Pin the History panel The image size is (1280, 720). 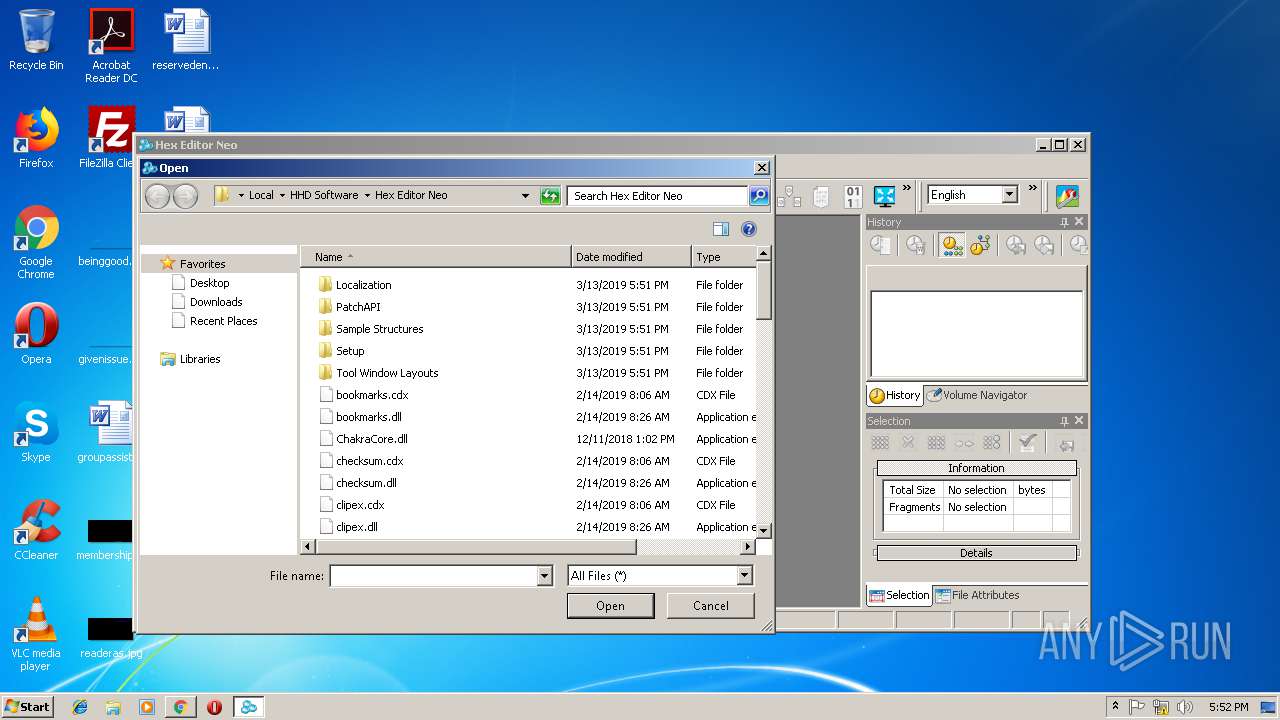[x=1064, y=222]
